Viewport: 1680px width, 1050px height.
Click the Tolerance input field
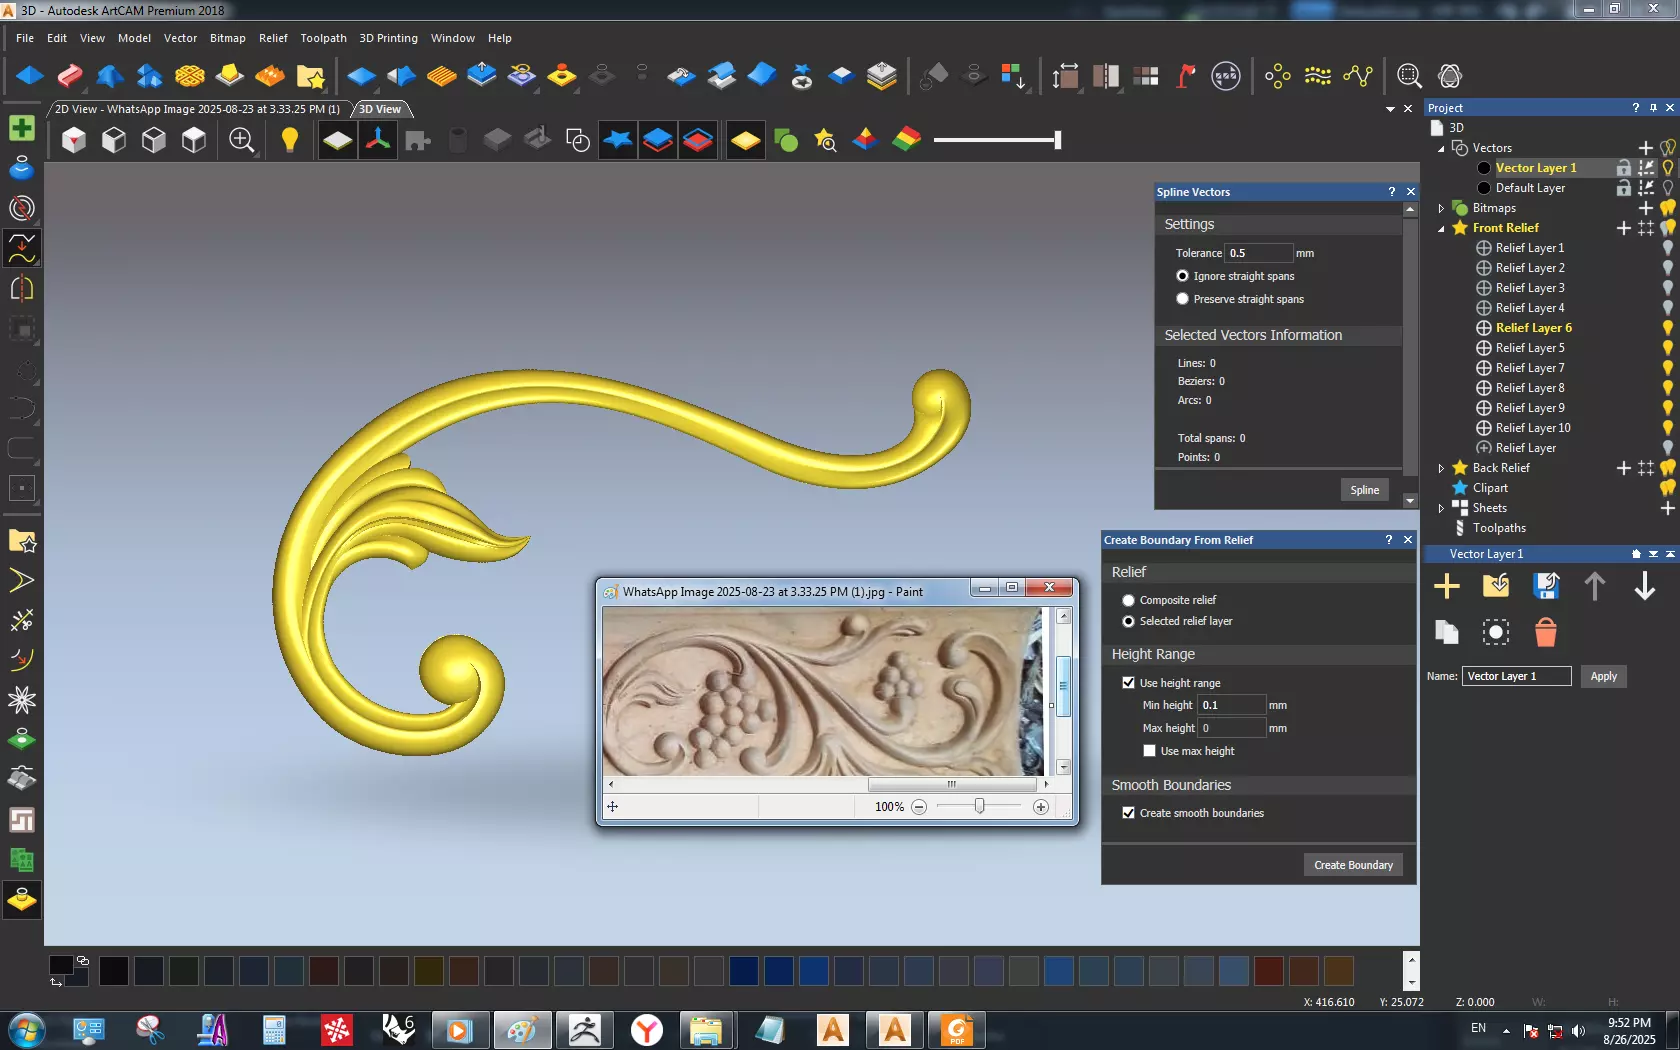1259,253
